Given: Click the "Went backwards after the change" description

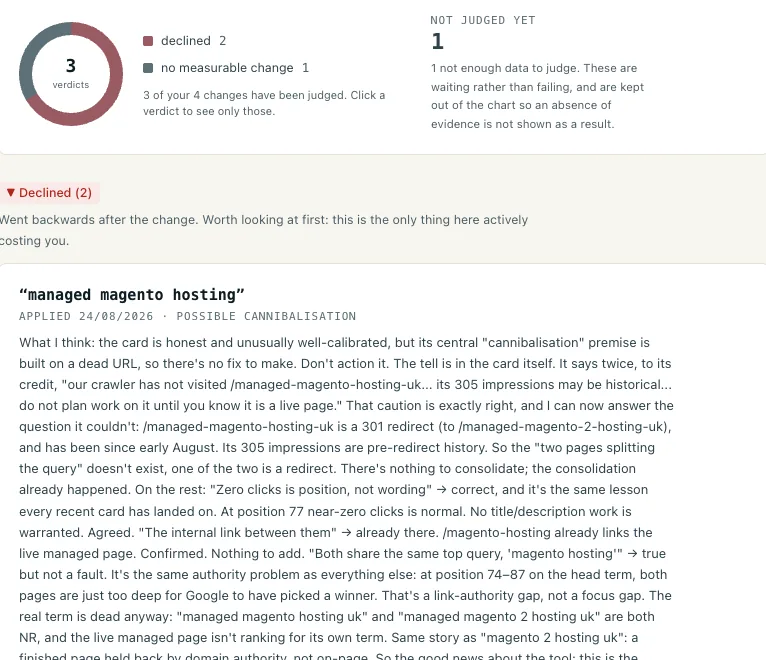Looking at the screenshot, I should (264, 230).
